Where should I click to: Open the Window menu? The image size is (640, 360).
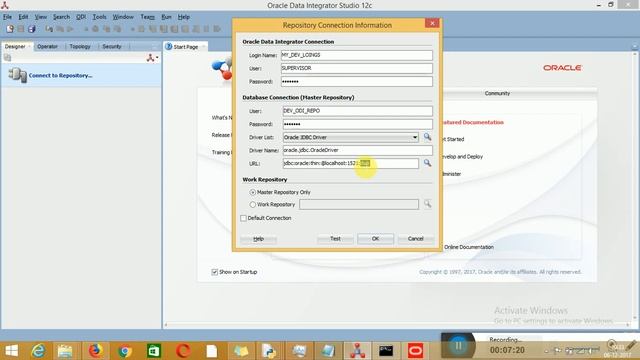(x=123, y=17)
